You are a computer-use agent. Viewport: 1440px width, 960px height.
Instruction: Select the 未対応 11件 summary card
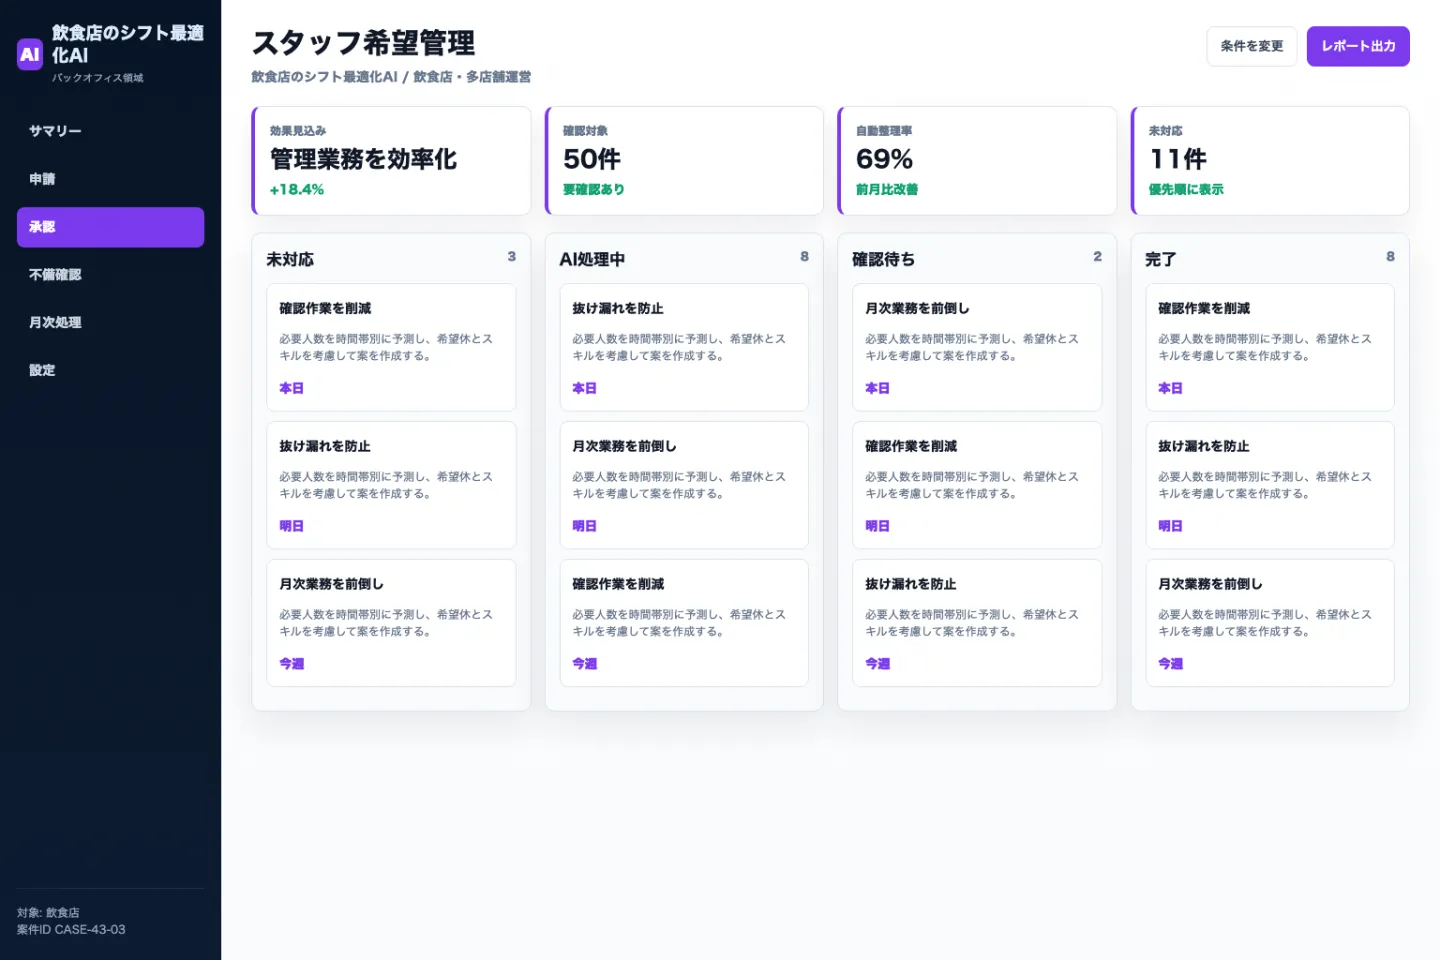[x=1270, y=160]
